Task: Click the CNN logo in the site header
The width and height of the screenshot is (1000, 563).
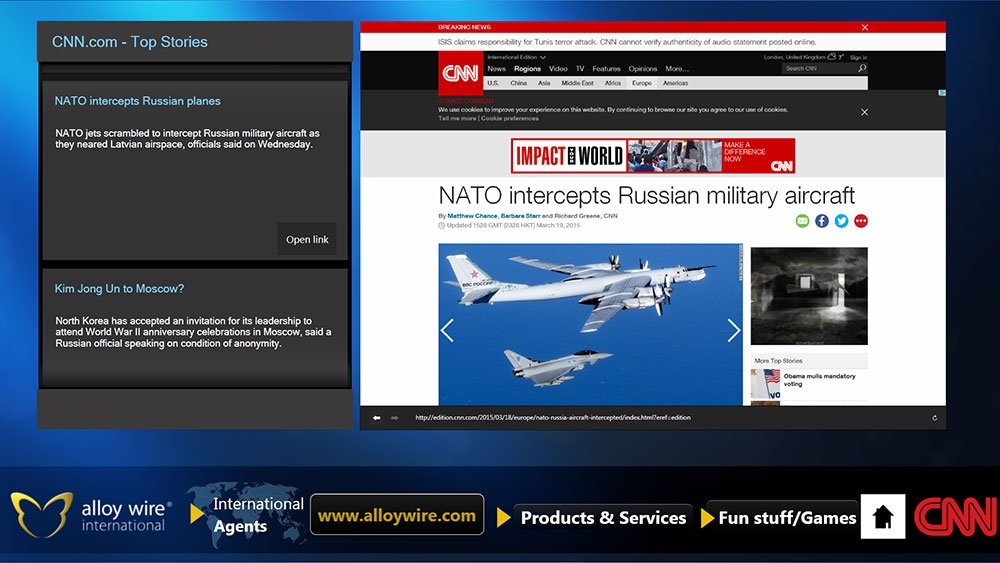Action: click(460, 73)
